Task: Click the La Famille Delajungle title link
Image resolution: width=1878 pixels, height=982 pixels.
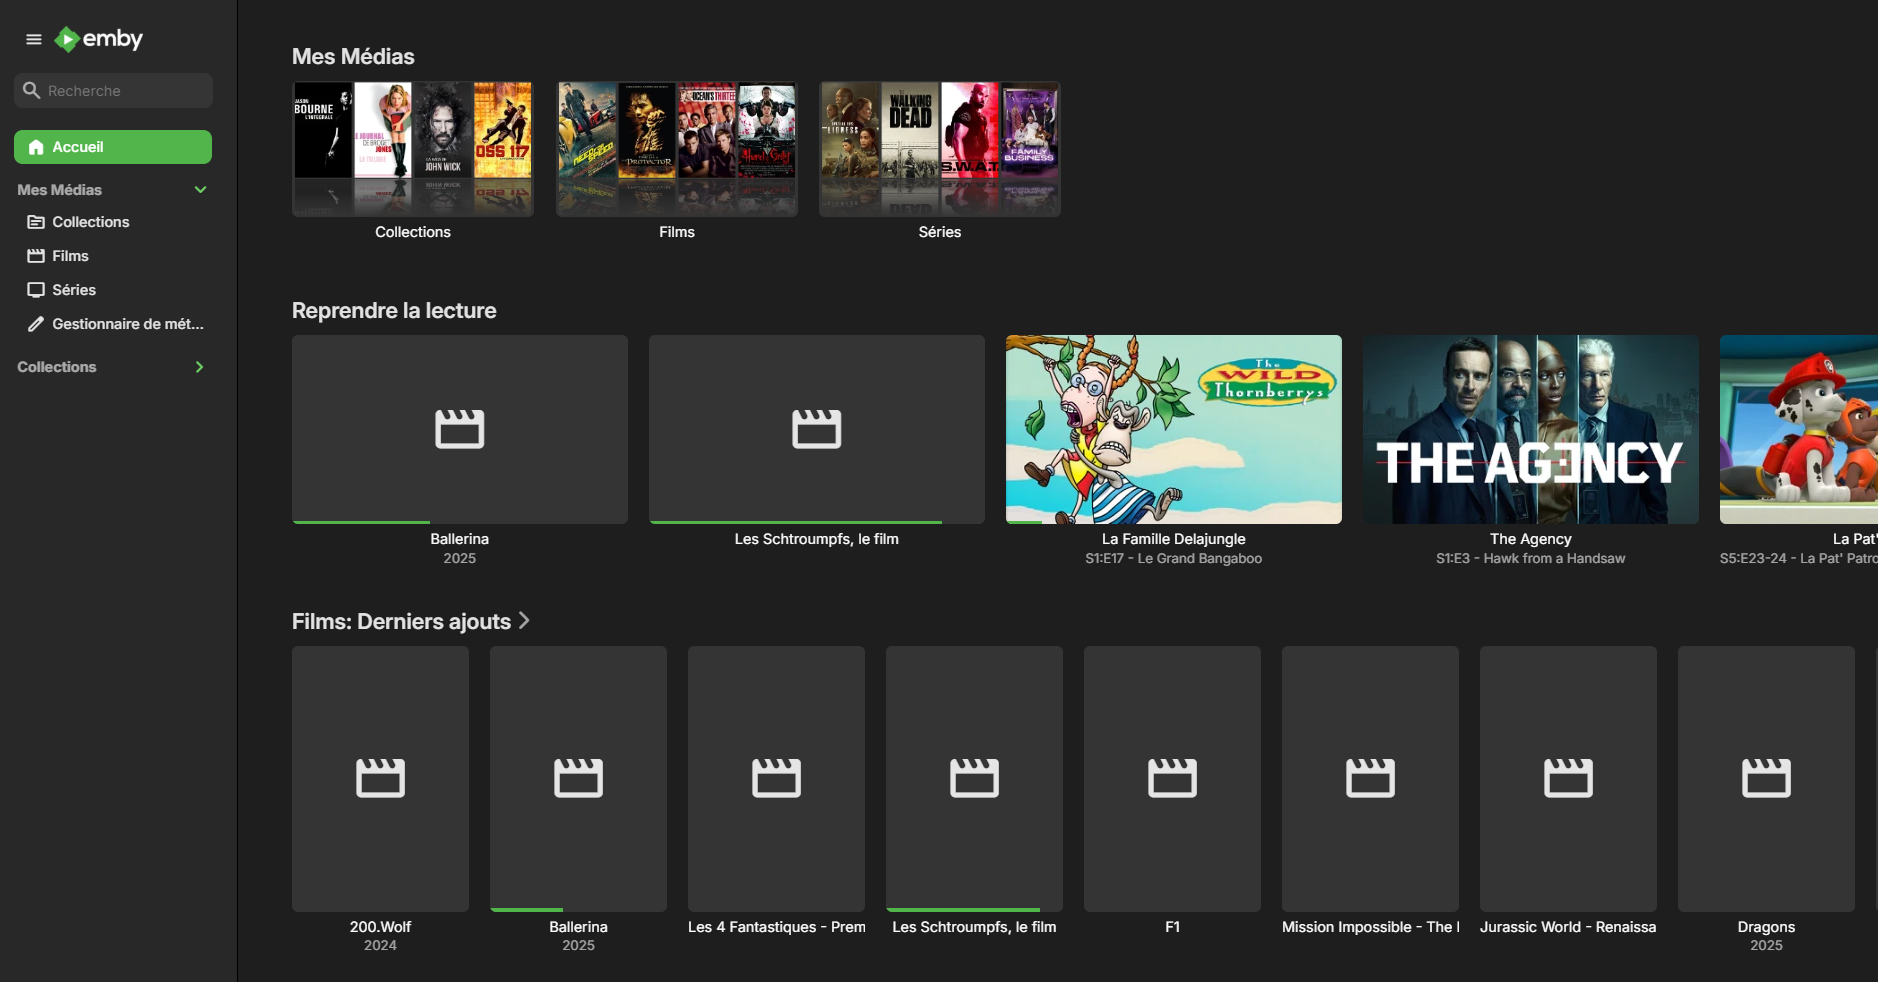Action: coord(1174,539)
